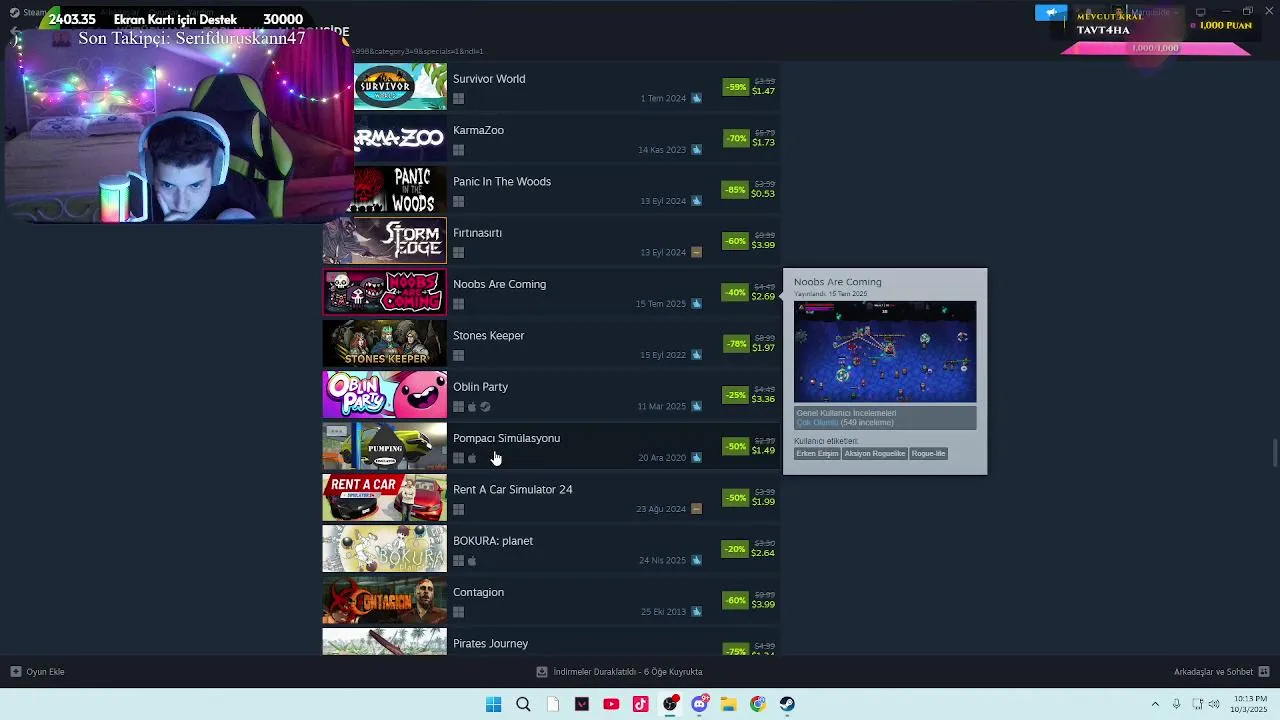
Task: Click Stones Keeper thumbs-up review icon
Action: coord(696,355)
